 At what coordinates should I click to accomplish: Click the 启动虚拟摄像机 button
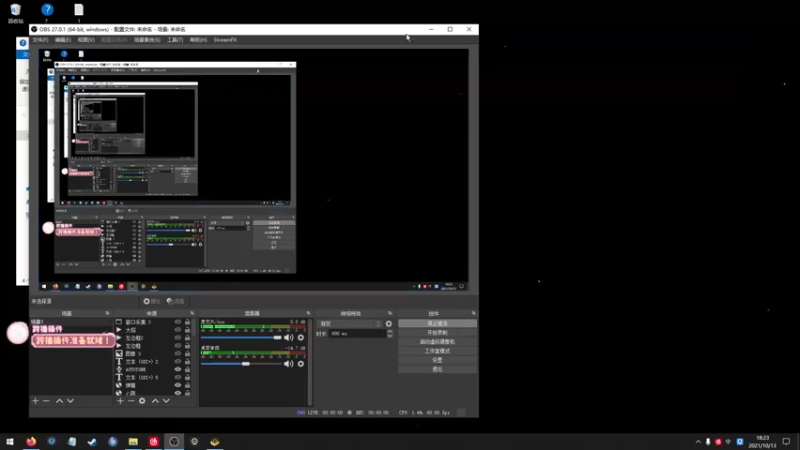click(437, 342)
